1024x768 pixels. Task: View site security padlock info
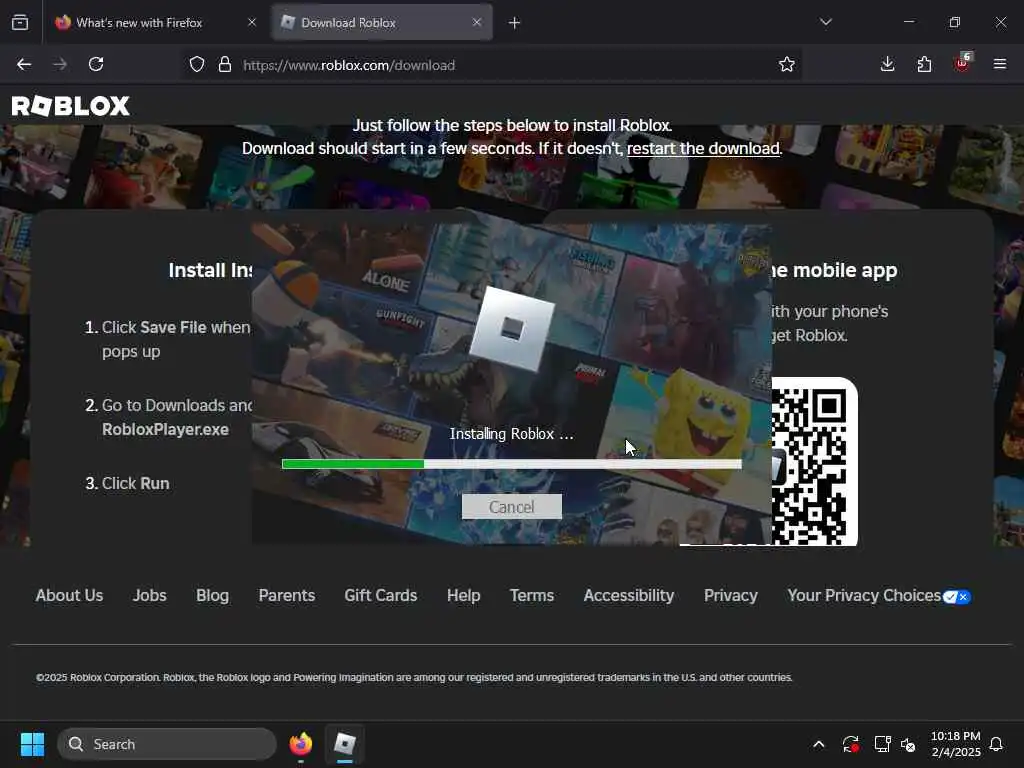pos(225,64)
